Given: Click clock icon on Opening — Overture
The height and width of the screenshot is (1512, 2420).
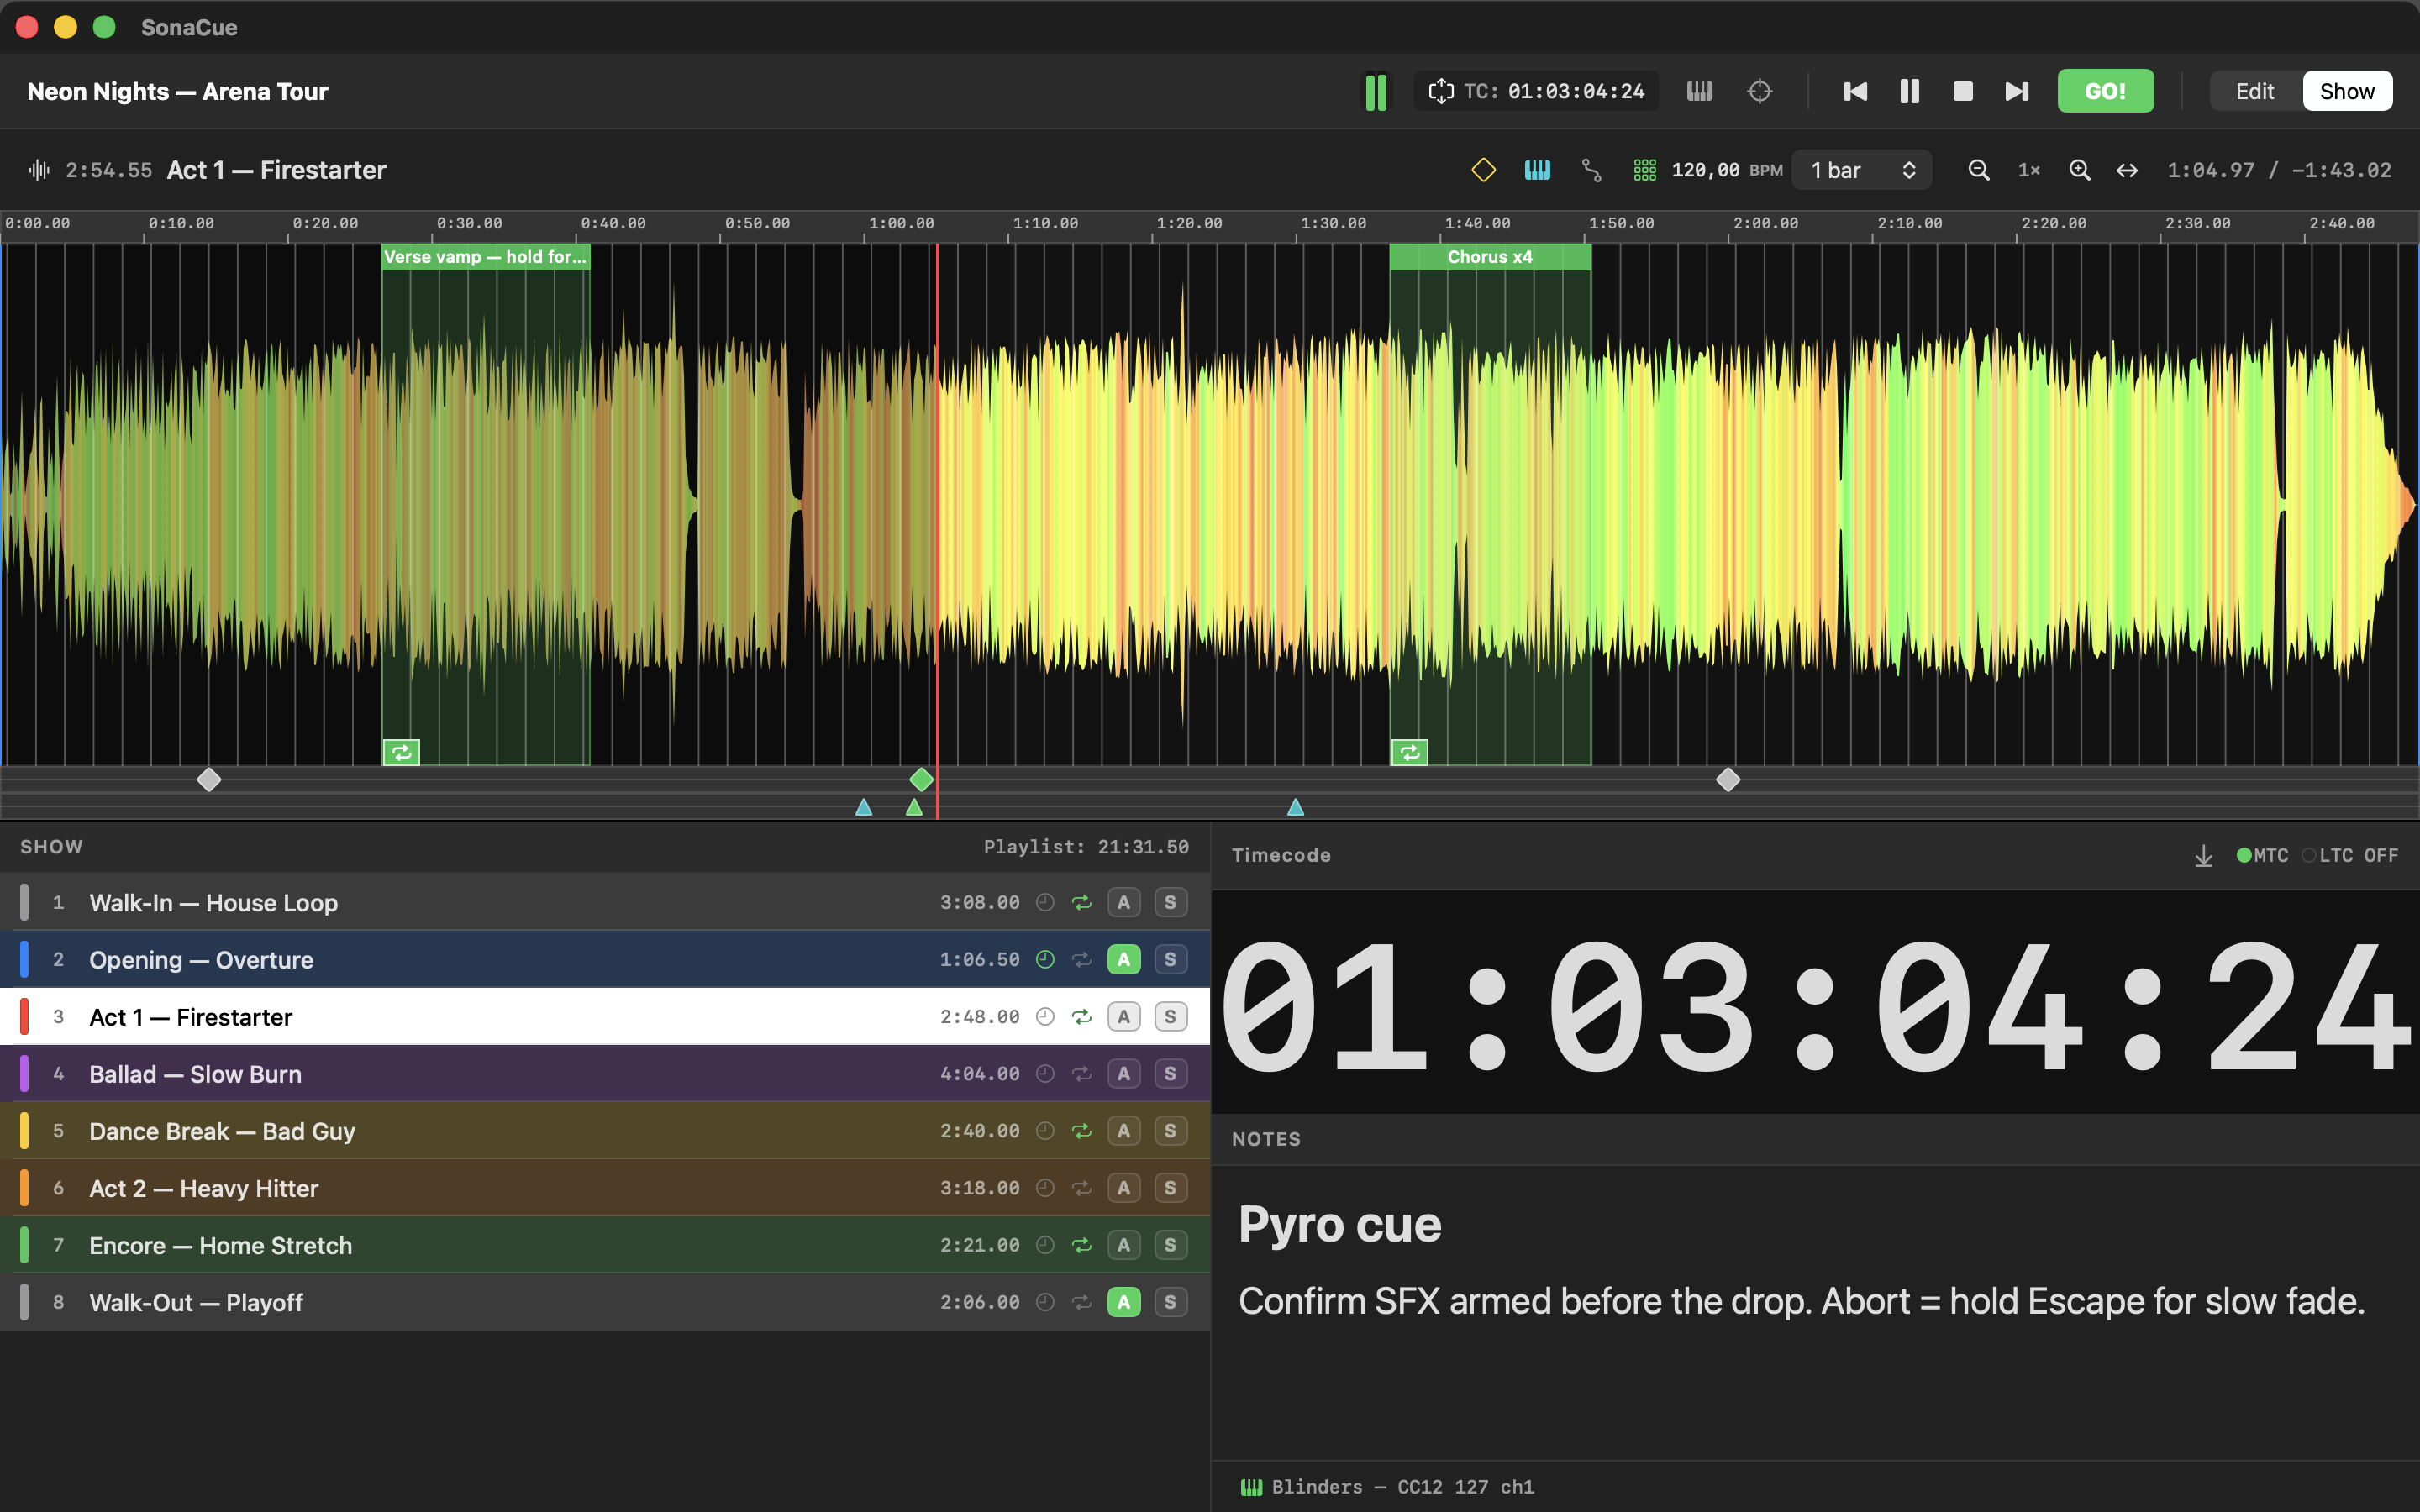Looking at the screenshot, I should [x=1045, y=959].
